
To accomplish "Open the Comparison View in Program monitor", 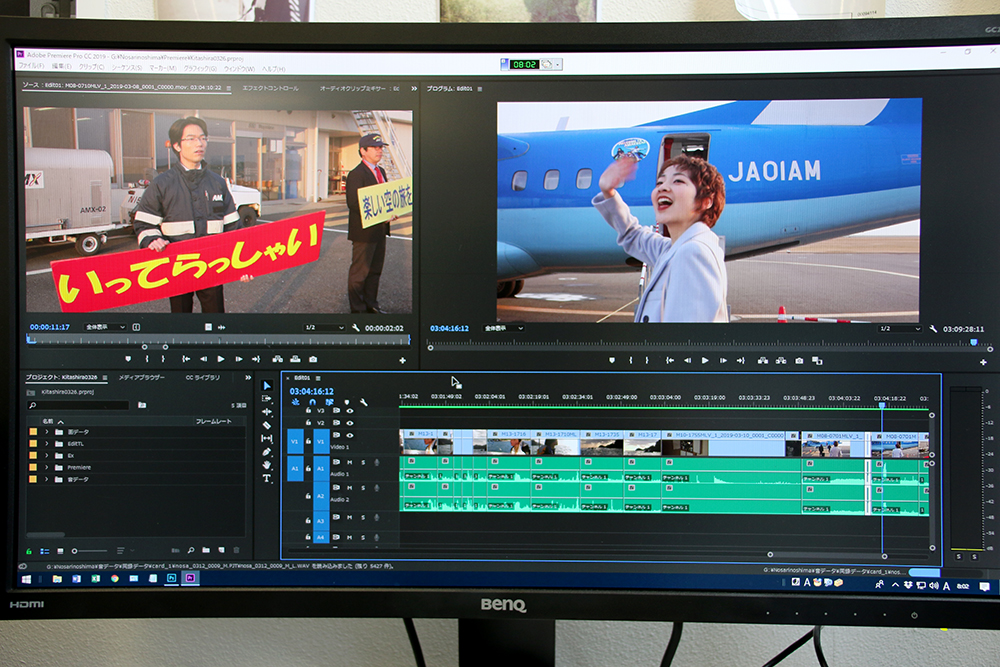I will pos(817,361).
